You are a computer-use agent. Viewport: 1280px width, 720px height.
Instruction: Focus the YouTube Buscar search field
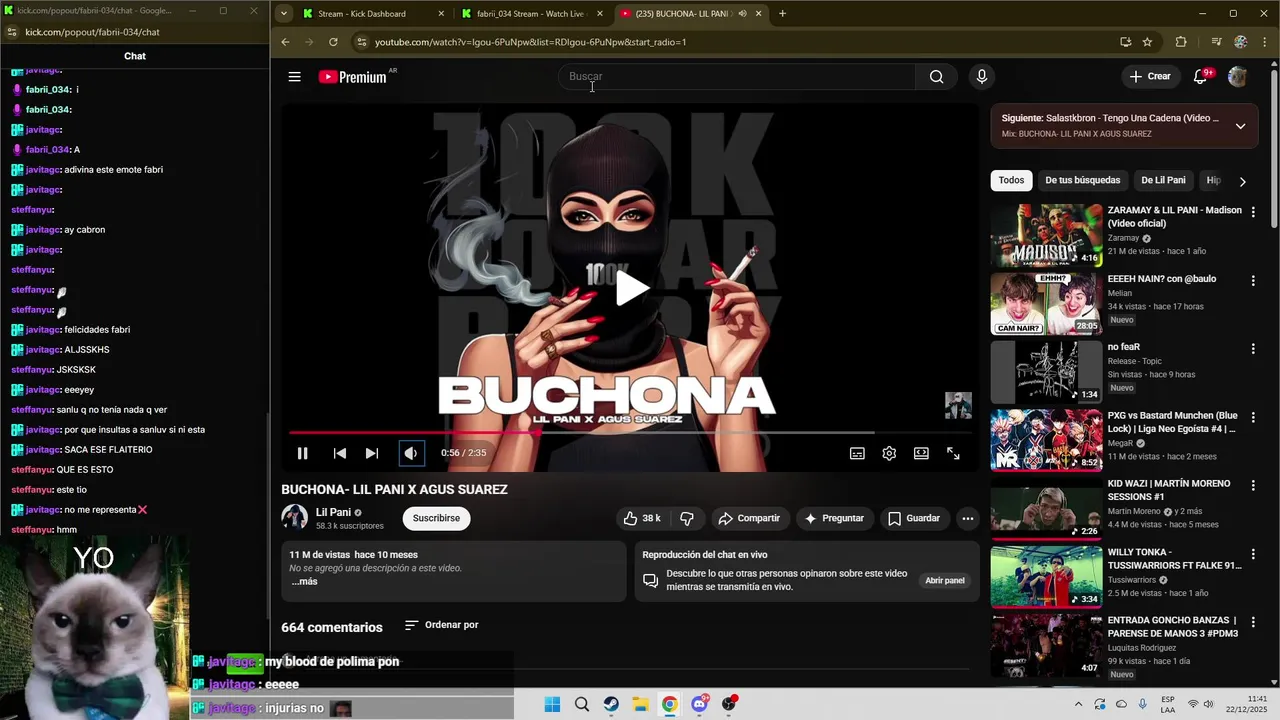pyautogui.click(x=737, y=77)
